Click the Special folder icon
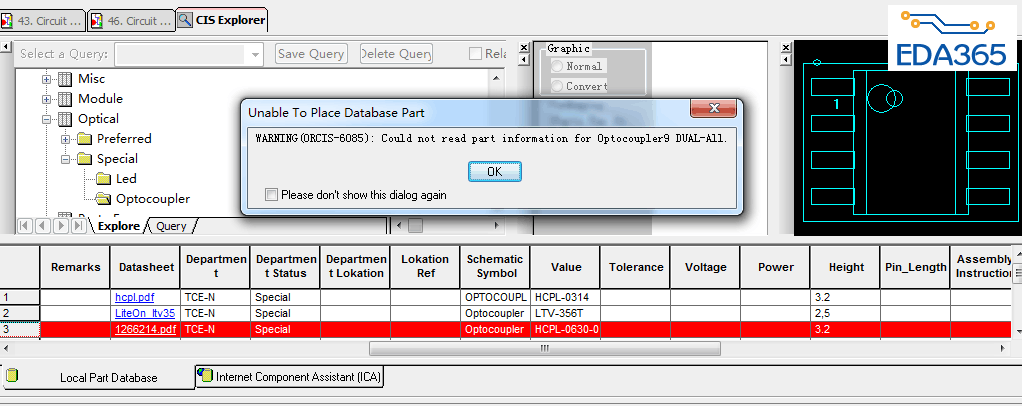The image size is (1022, 406). (x=85, y=159)
